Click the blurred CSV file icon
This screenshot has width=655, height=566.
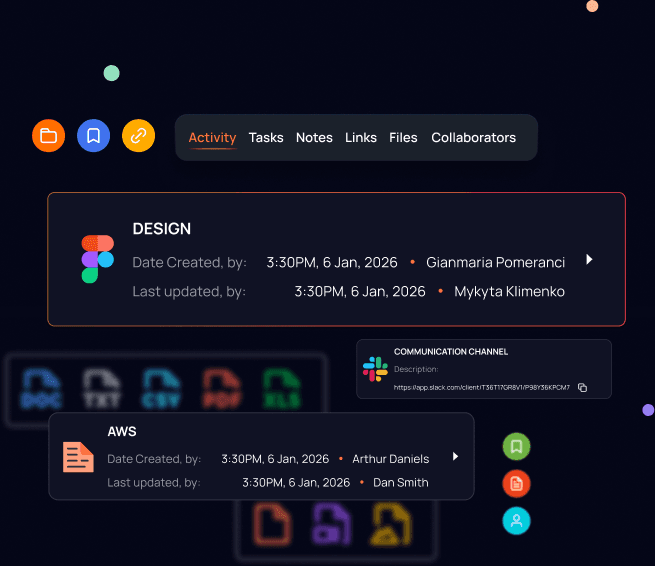tap(161, 388)
